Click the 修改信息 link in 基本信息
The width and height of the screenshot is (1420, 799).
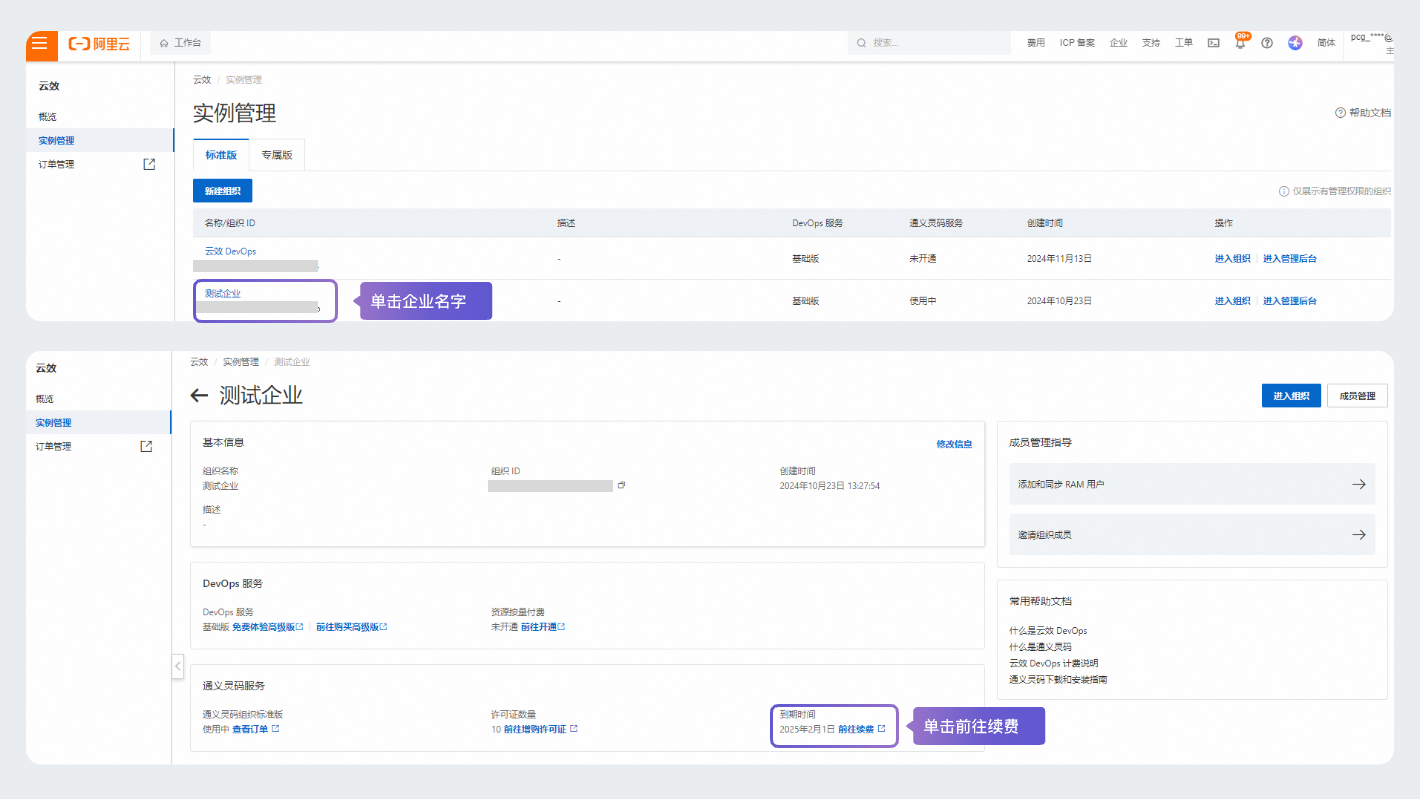coord(954,444)
